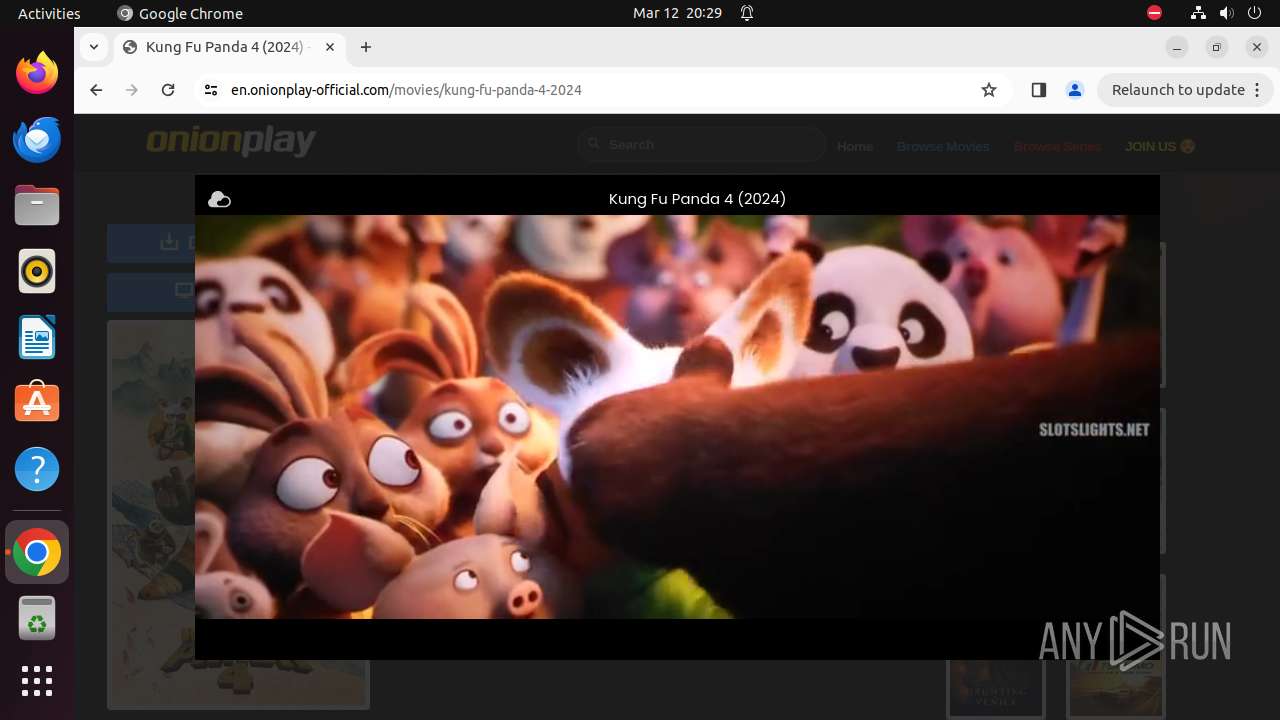Open the Activities overview

coord(49,13)
